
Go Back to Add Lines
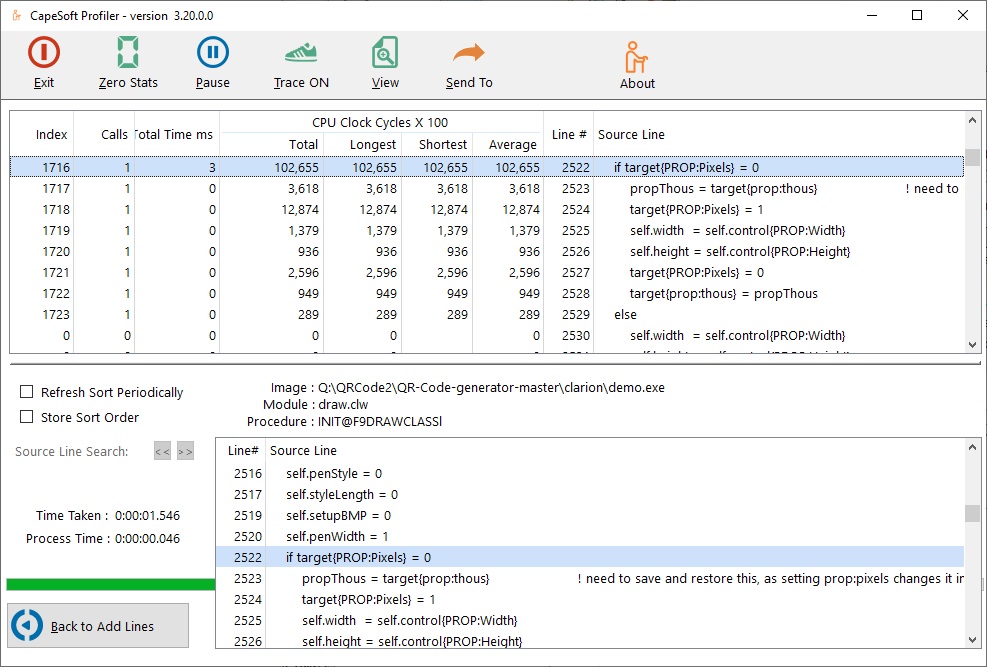98,625
